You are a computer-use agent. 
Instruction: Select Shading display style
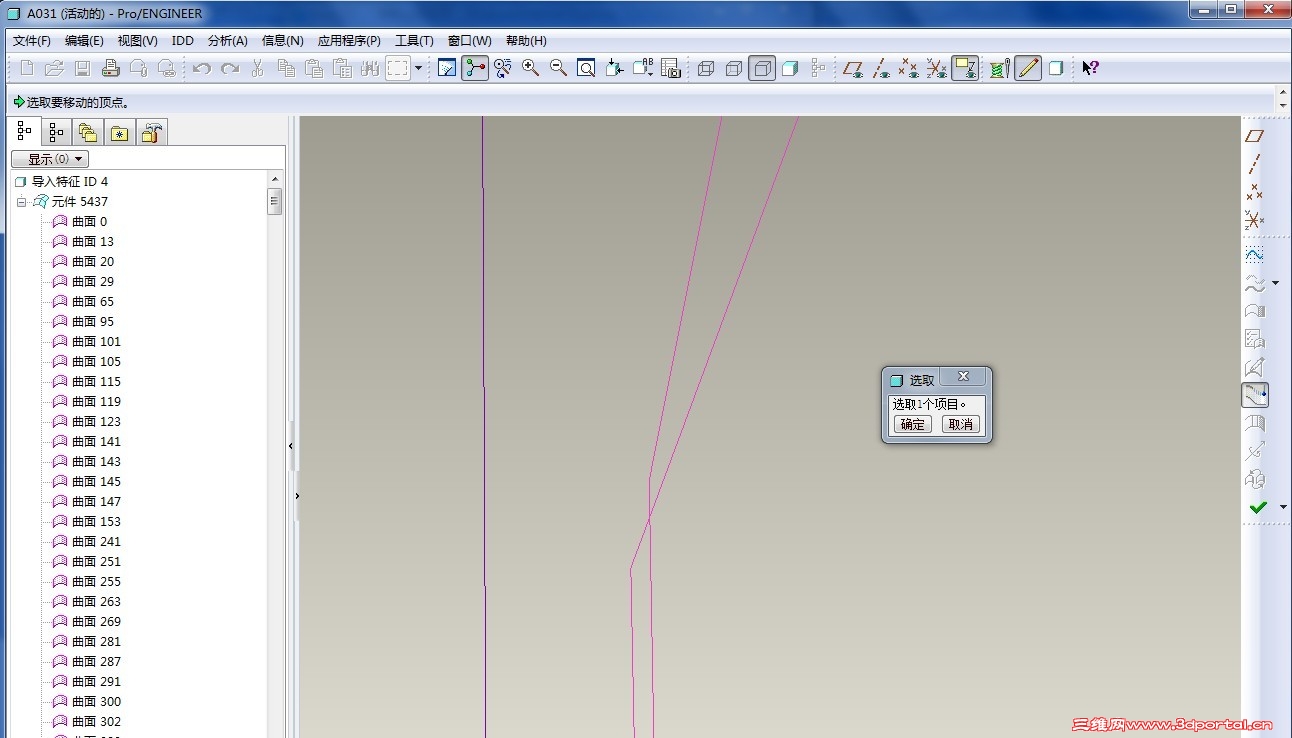pos(790,68)
